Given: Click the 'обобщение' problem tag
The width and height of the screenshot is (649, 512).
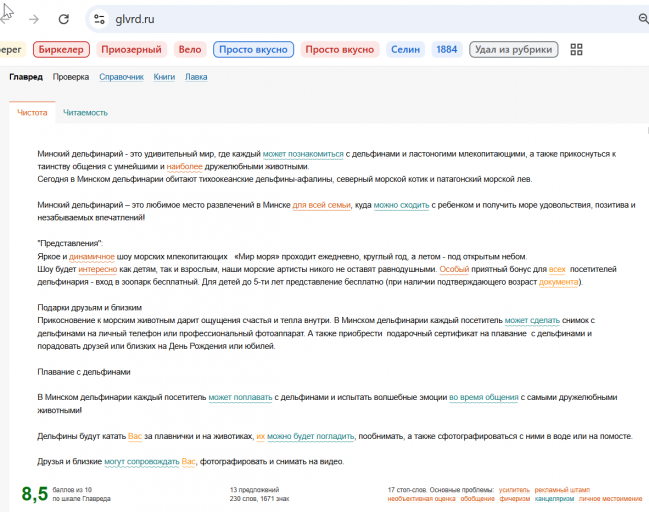Looking at the screenshot, I should coord(477,499).
